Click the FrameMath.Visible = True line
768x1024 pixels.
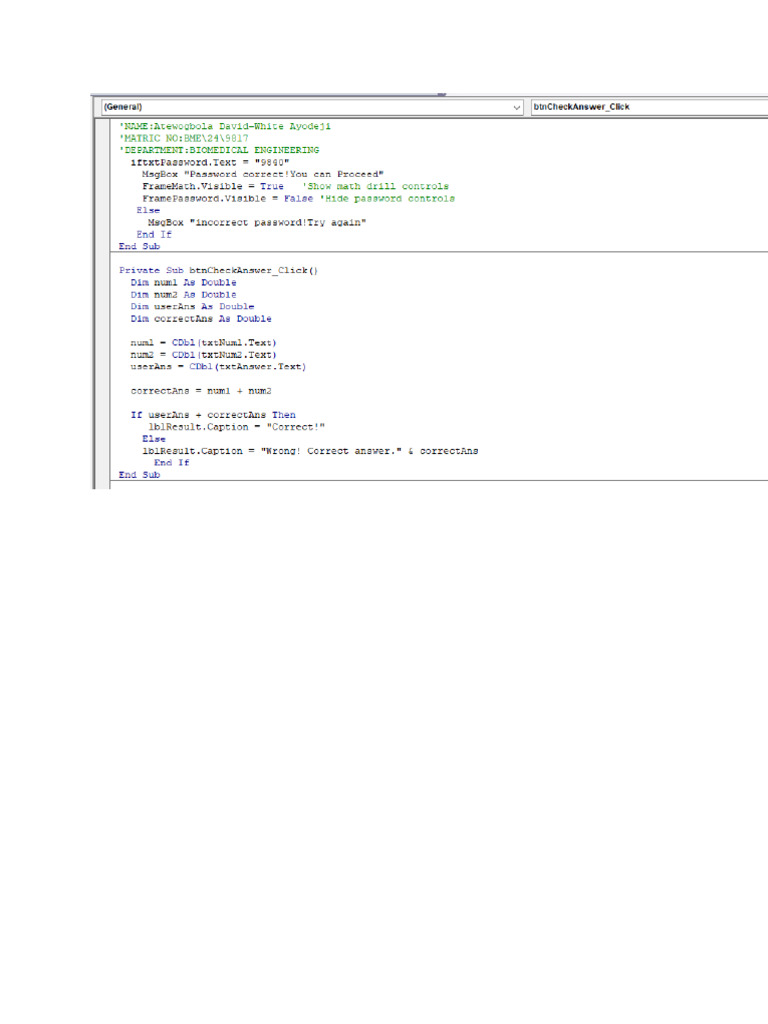click(x=295, y=186)
